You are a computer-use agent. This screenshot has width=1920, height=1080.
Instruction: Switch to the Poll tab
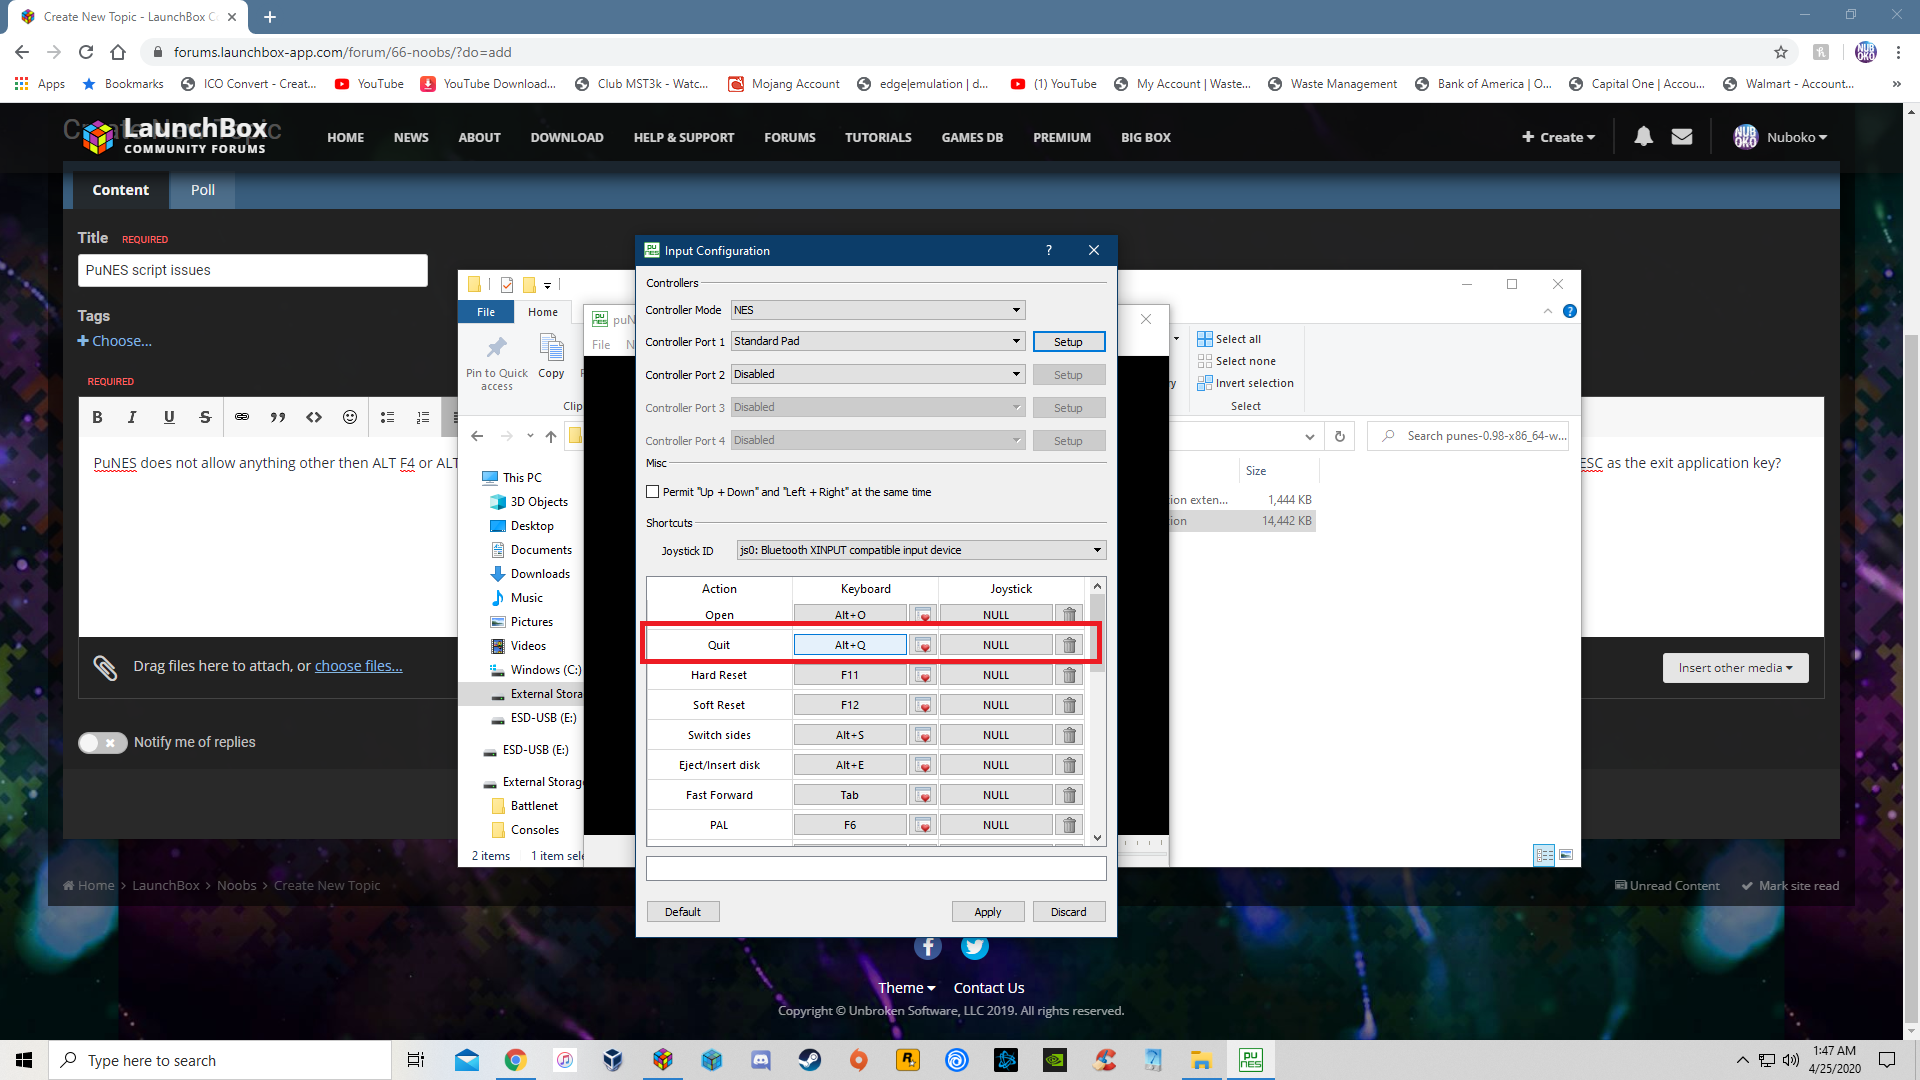203,190
